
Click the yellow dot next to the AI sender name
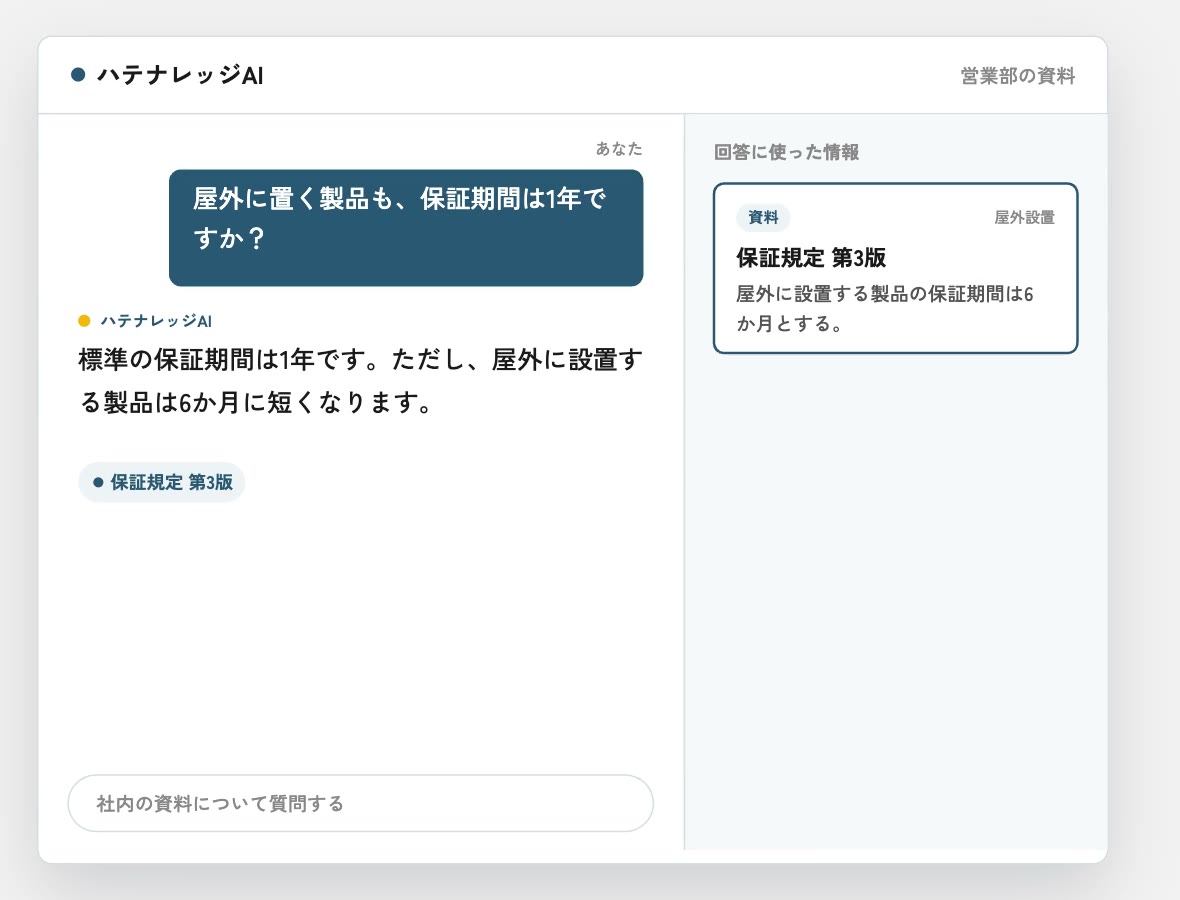tap(84, 321)
